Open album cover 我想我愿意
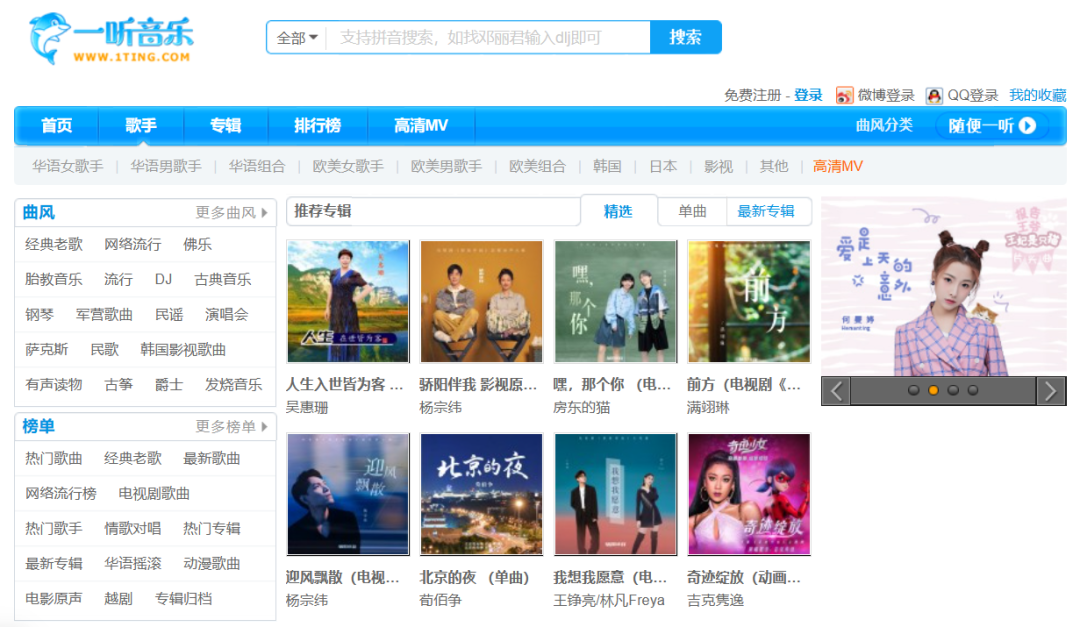This screenshot has height=627, width=1080. point(616,494)
